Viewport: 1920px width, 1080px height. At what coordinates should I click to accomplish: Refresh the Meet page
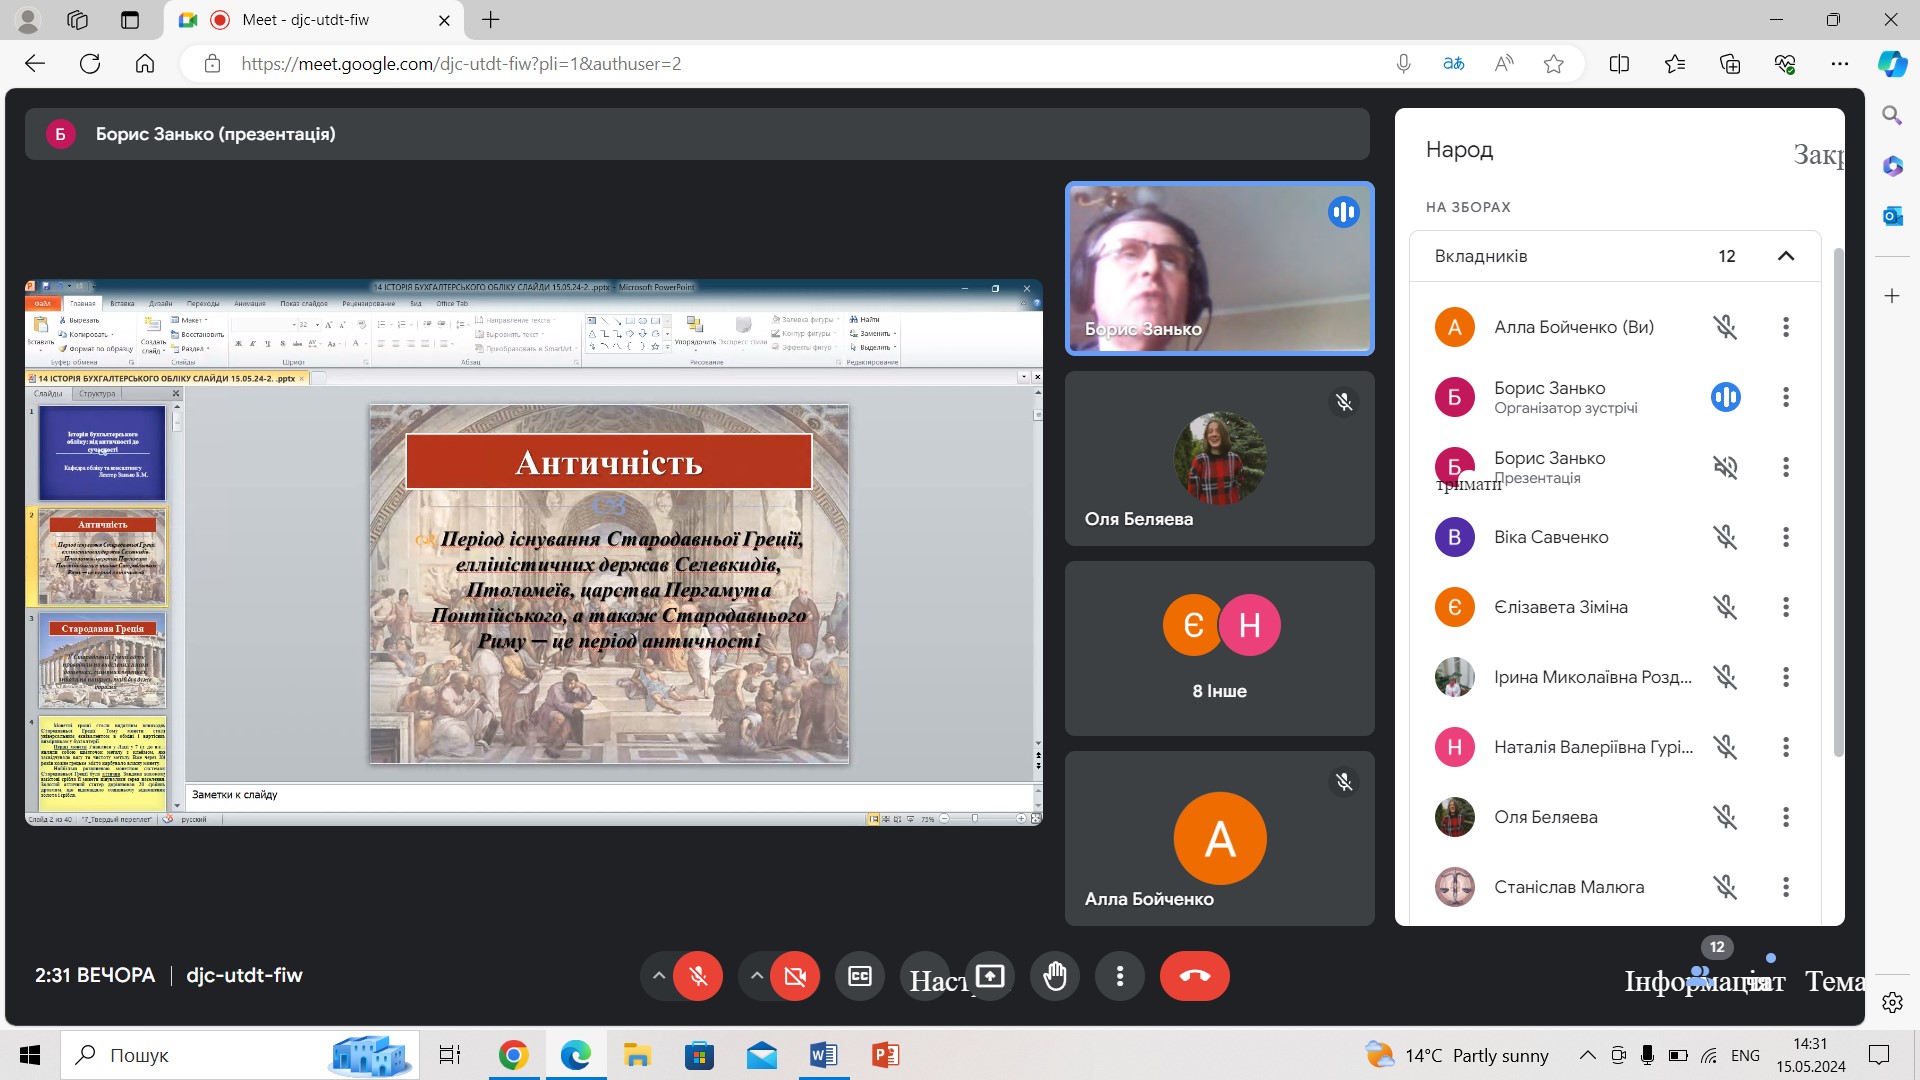click(90, 64)
